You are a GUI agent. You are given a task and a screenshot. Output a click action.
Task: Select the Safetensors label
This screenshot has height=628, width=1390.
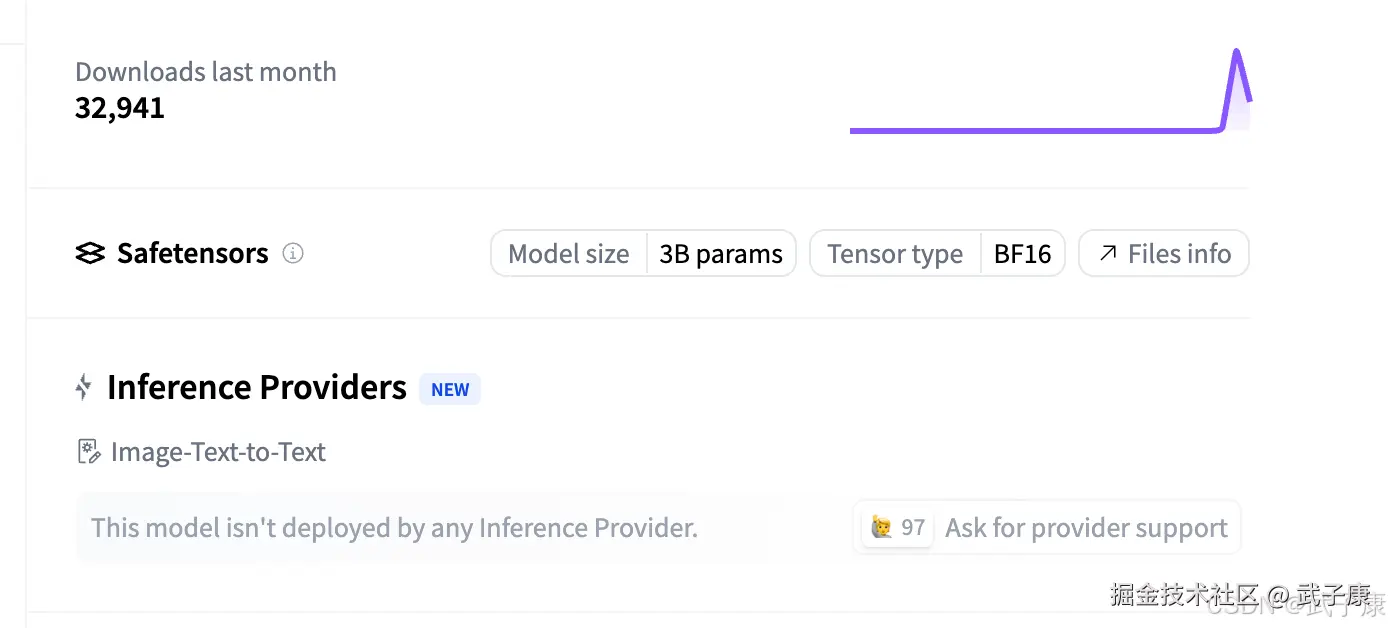192,254
